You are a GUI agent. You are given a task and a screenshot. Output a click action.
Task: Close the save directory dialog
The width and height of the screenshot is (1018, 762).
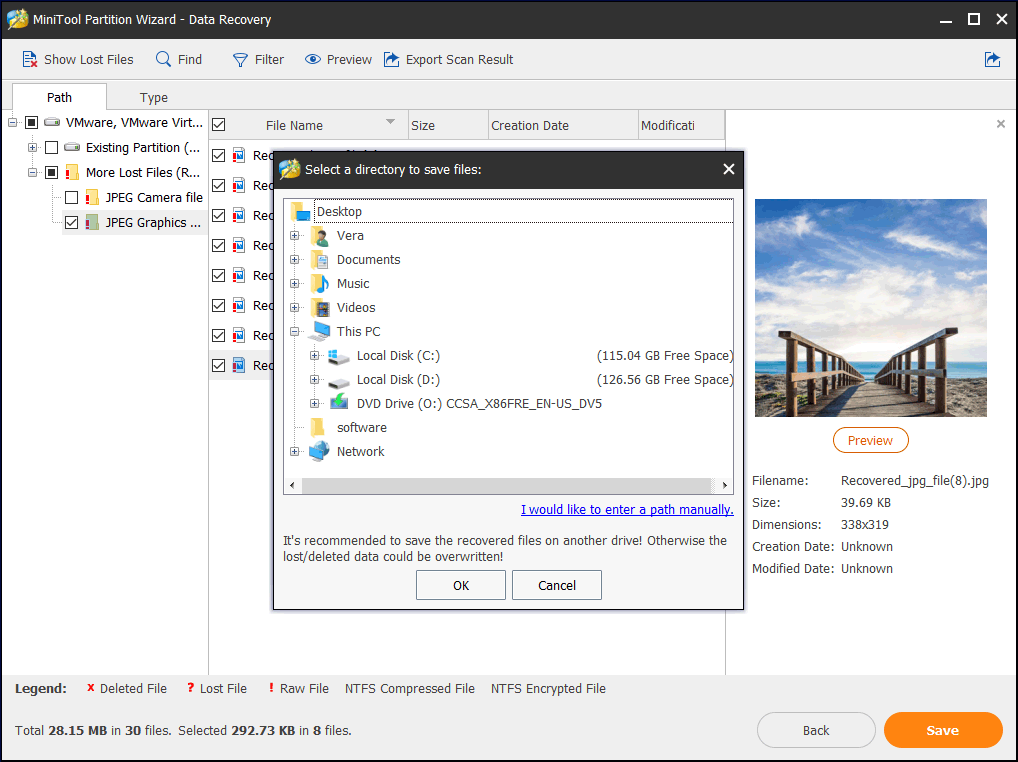tap(729, 169)
